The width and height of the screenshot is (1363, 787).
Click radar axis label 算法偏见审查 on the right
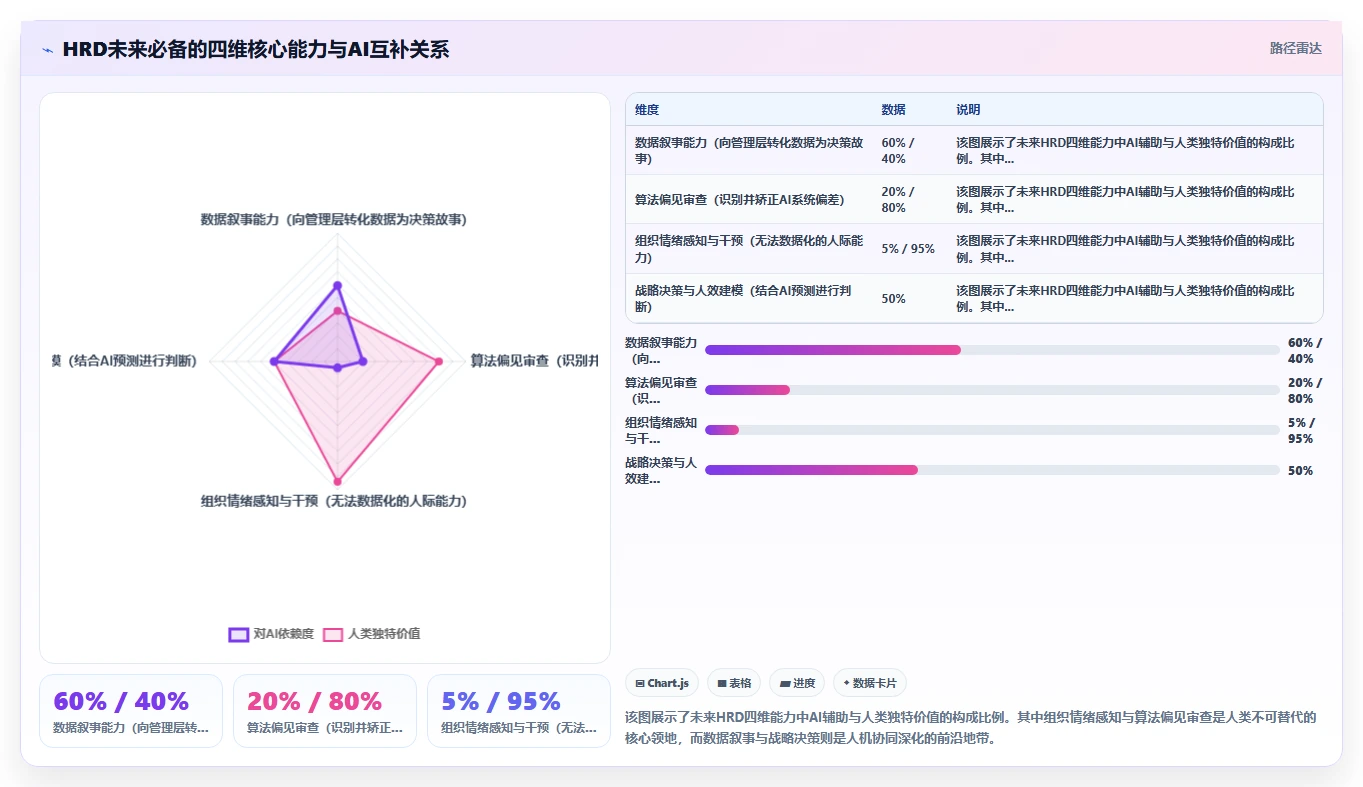(534, 361)
